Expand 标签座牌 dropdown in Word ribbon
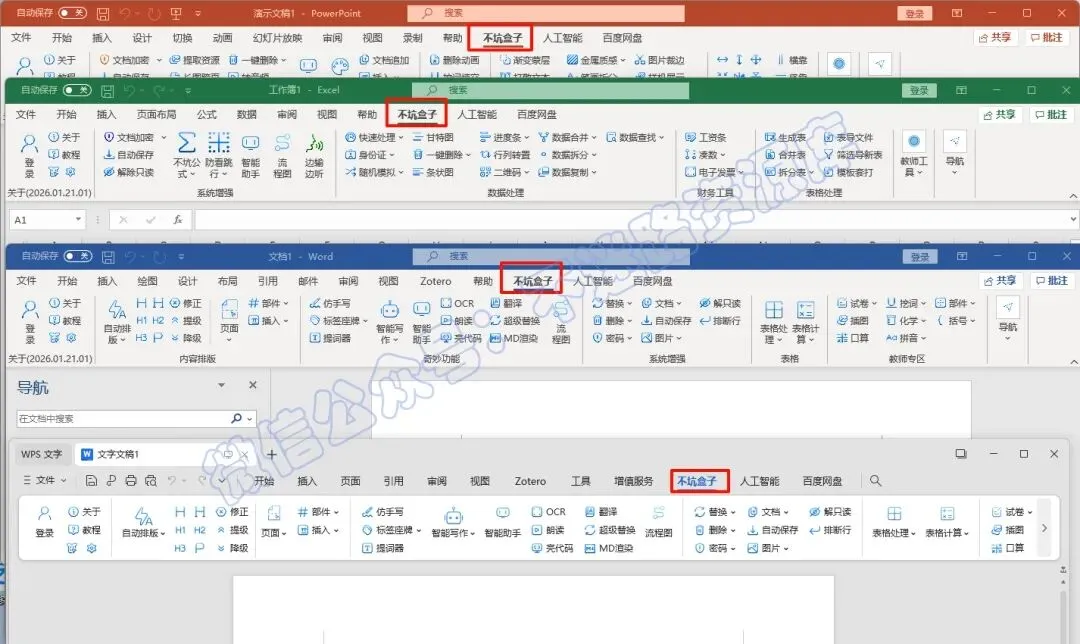 coord(366,320)
